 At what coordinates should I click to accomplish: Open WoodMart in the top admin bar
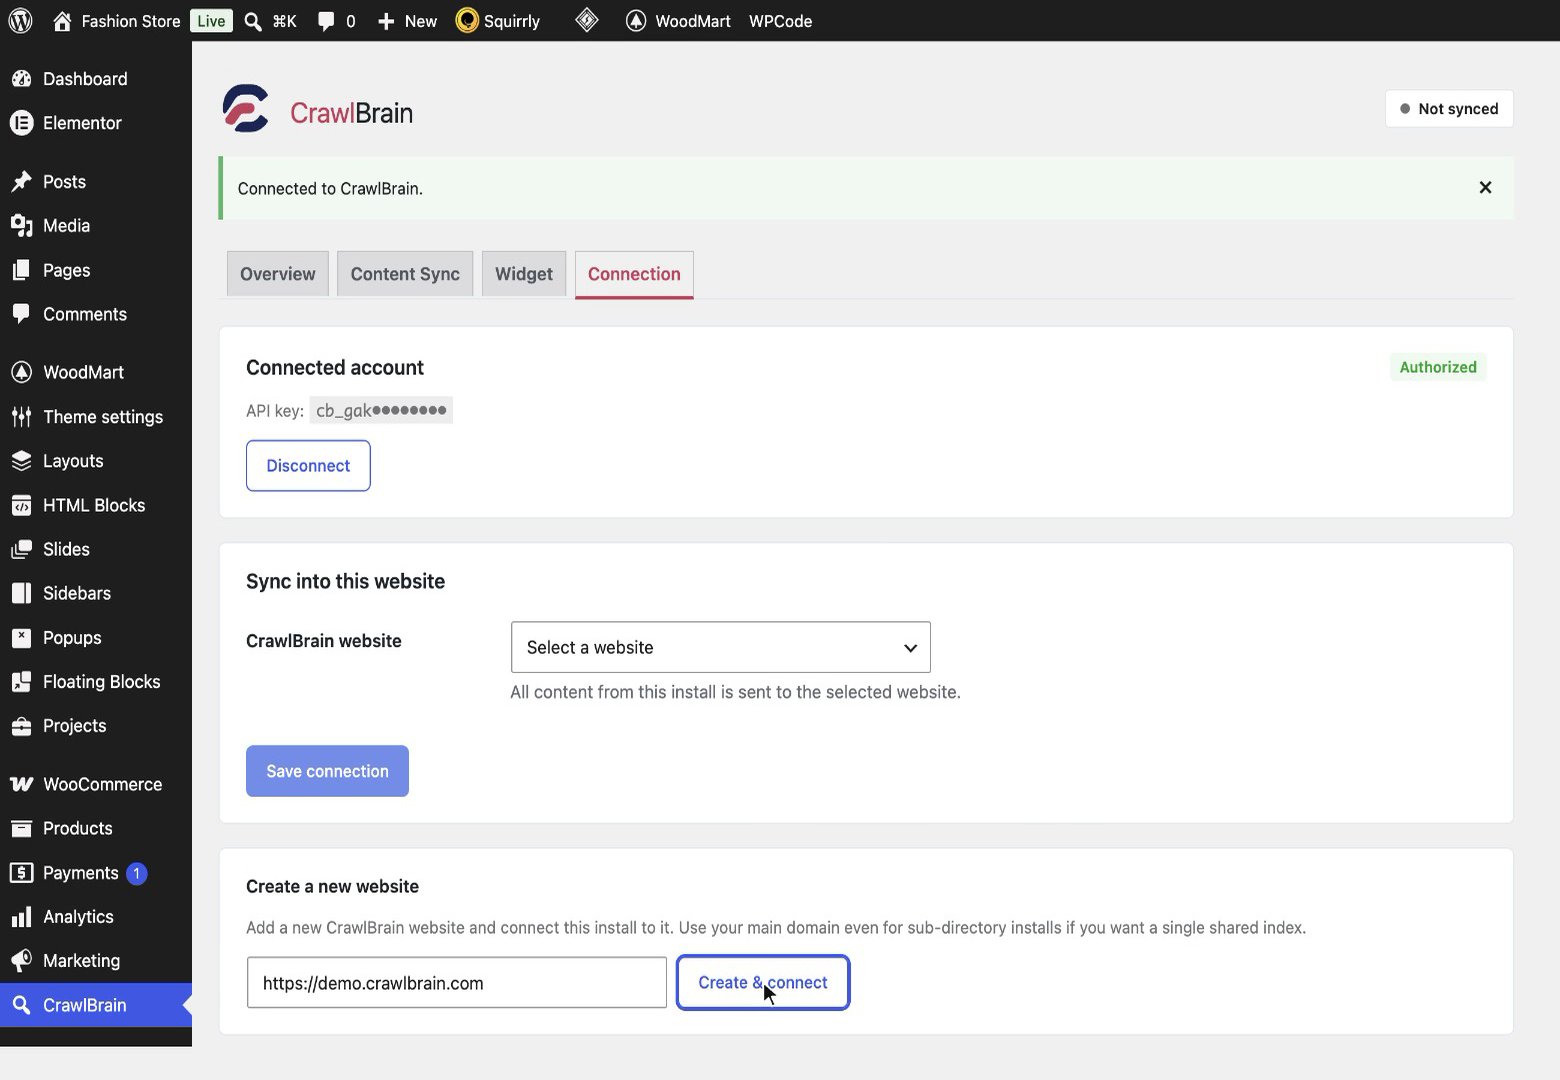pos(678,21)
